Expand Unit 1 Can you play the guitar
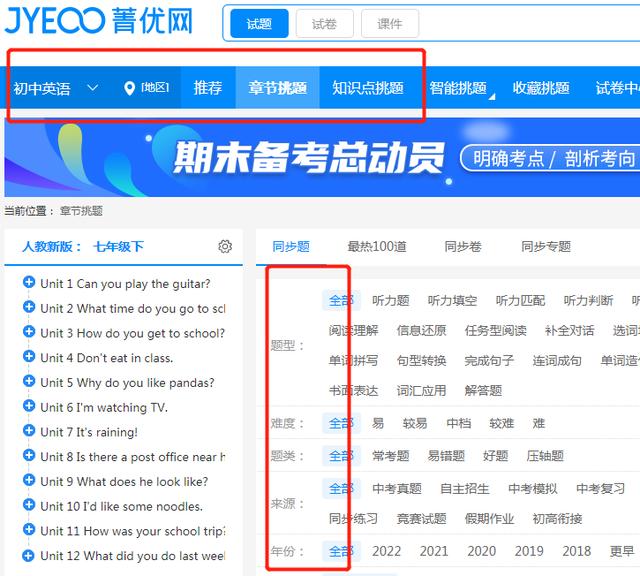The height and width of the screenshot is (576, 640). (29, 282)
